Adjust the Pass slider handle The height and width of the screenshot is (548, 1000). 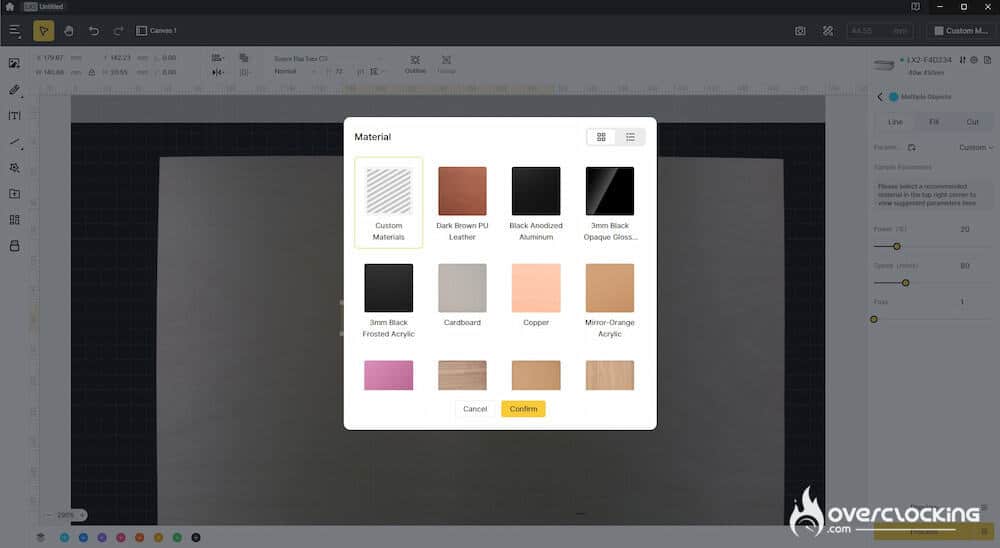(x=874, y=319)
